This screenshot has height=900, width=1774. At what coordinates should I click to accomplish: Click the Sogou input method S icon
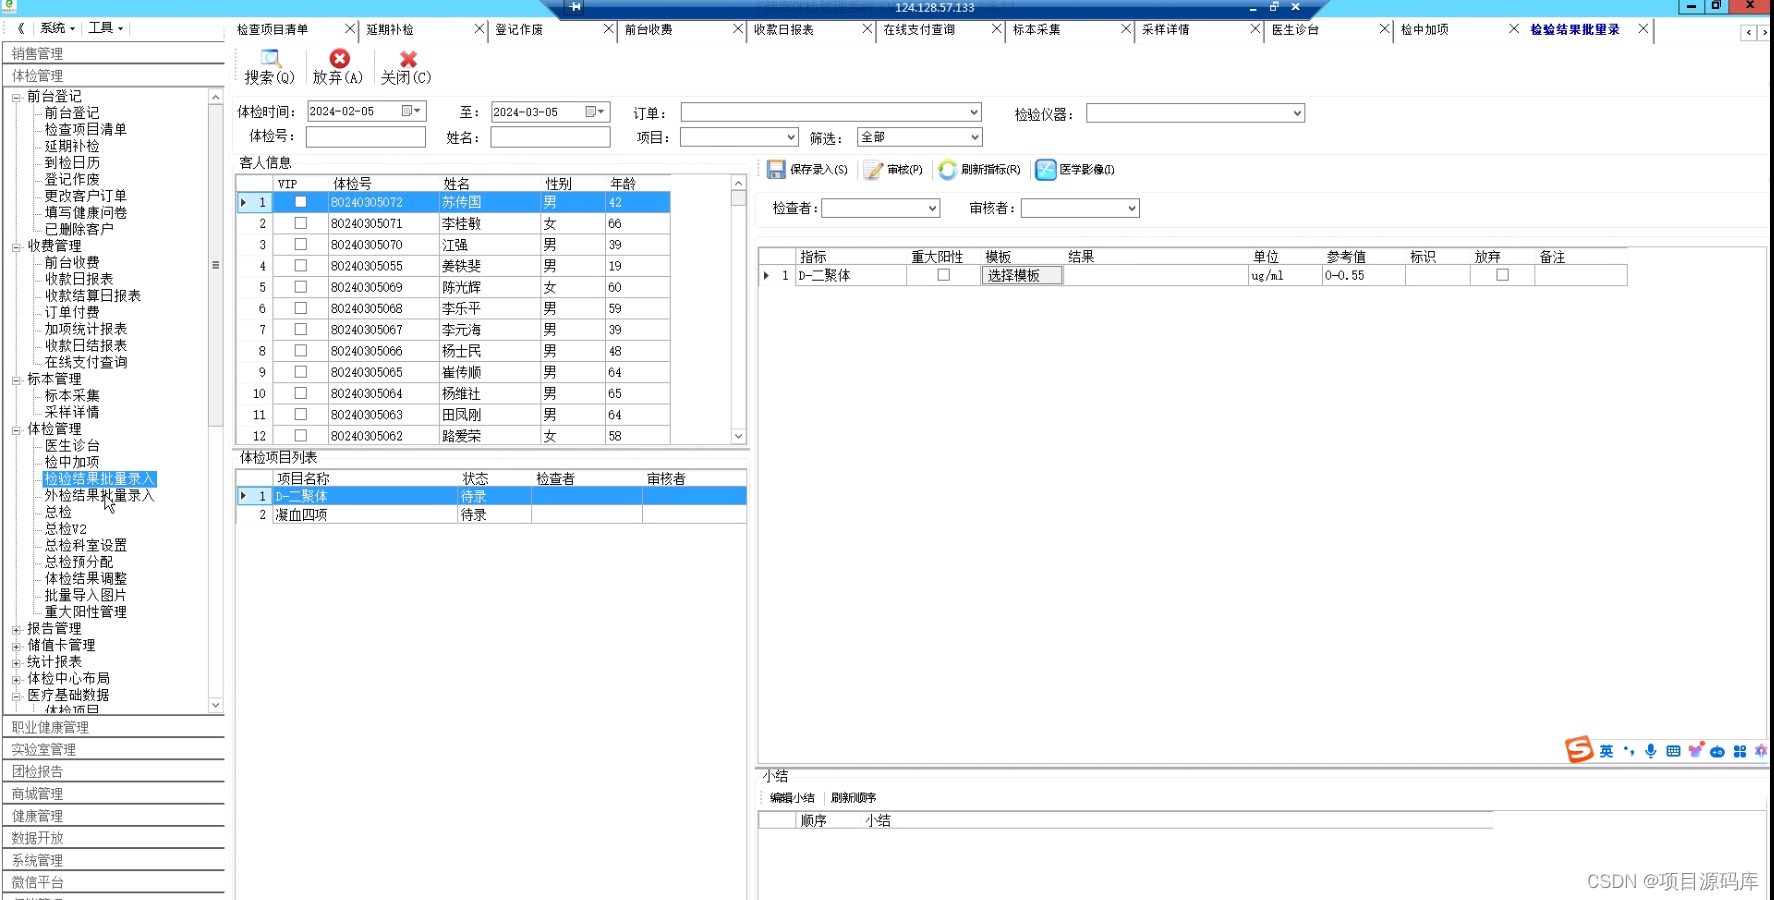[x=1579, y=749]
